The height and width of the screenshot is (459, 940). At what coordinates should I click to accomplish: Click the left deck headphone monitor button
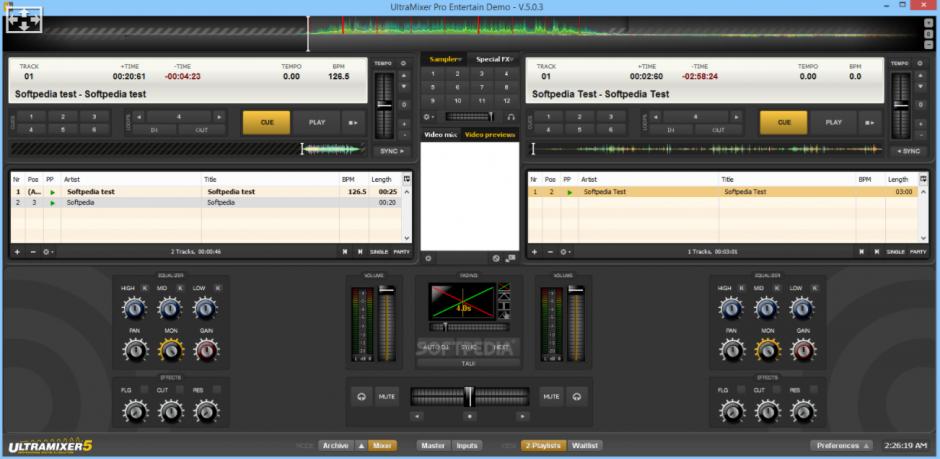(x=361, y=396)
